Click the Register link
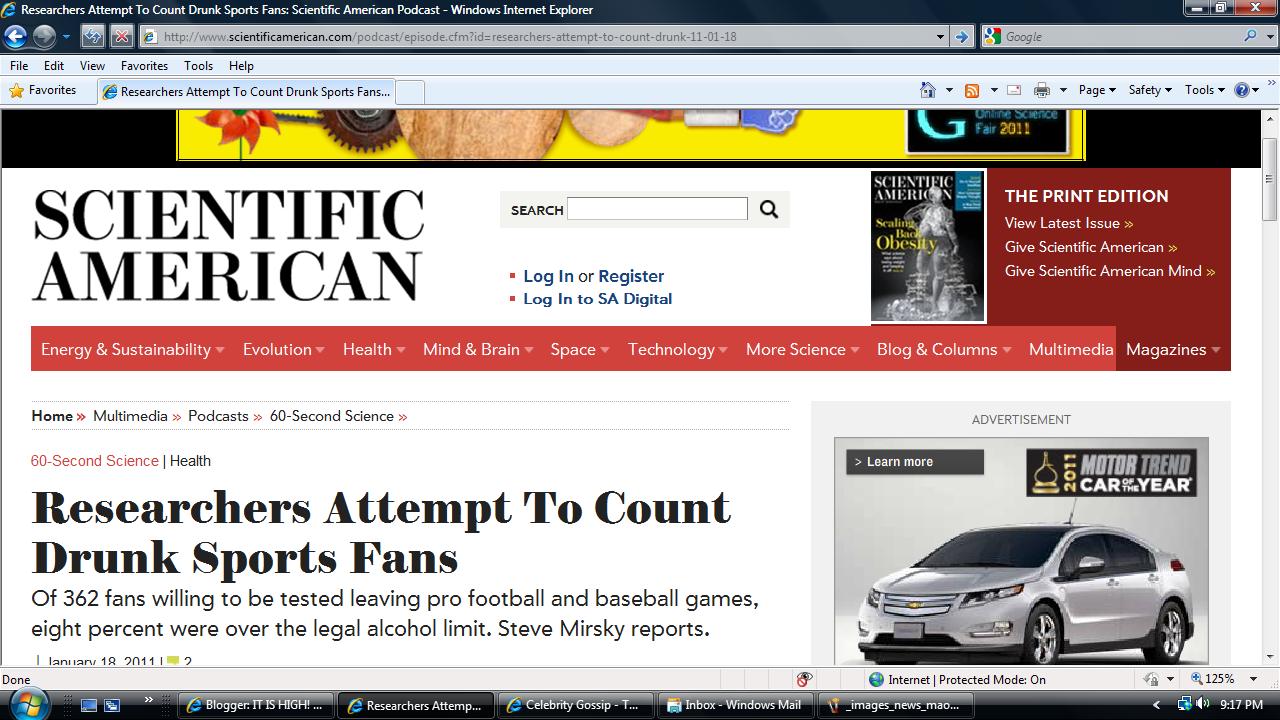 click(631, 276)
